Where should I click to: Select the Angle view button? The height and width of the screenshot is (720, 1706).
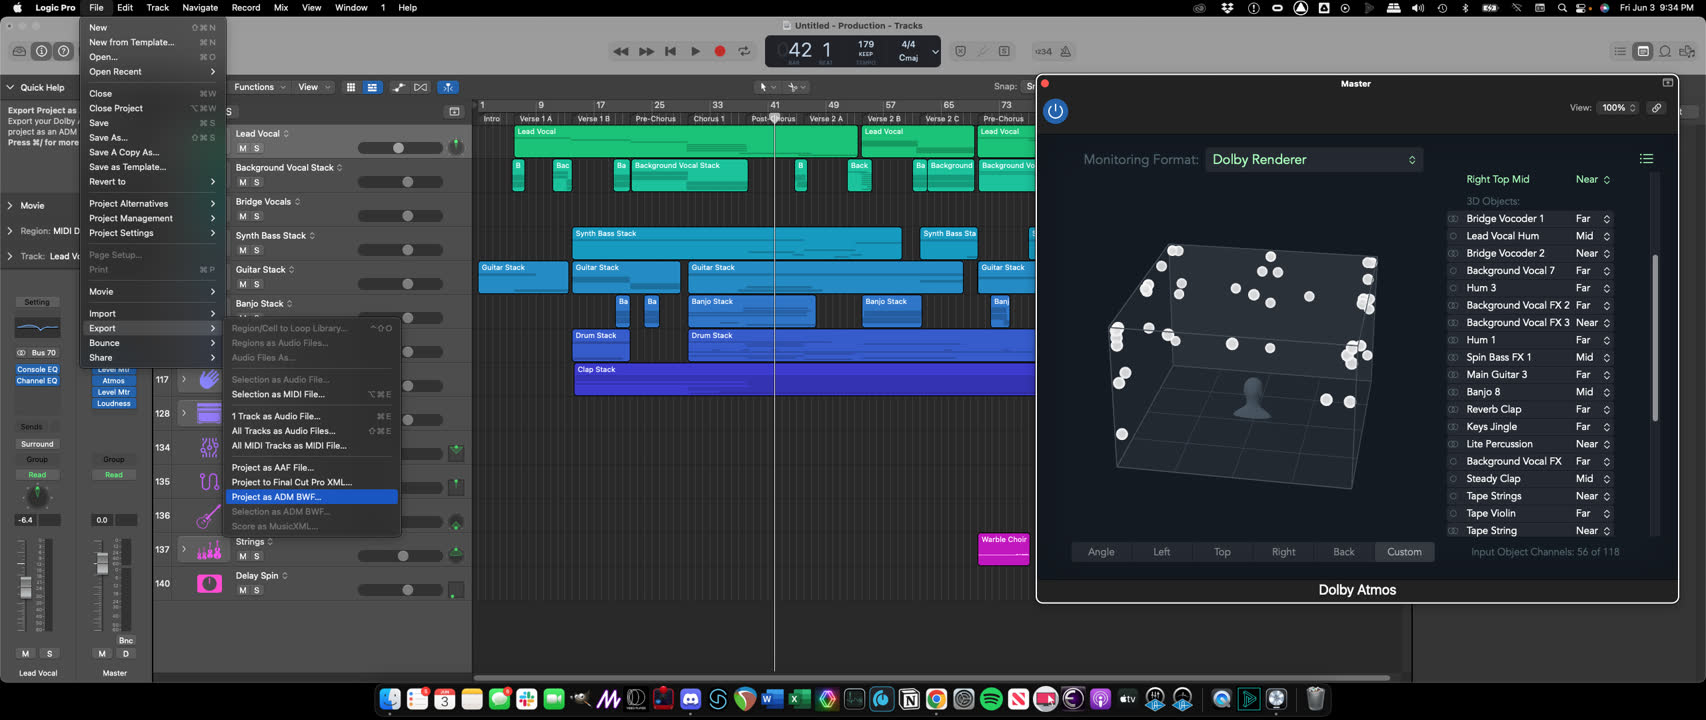coord(1101,552)
